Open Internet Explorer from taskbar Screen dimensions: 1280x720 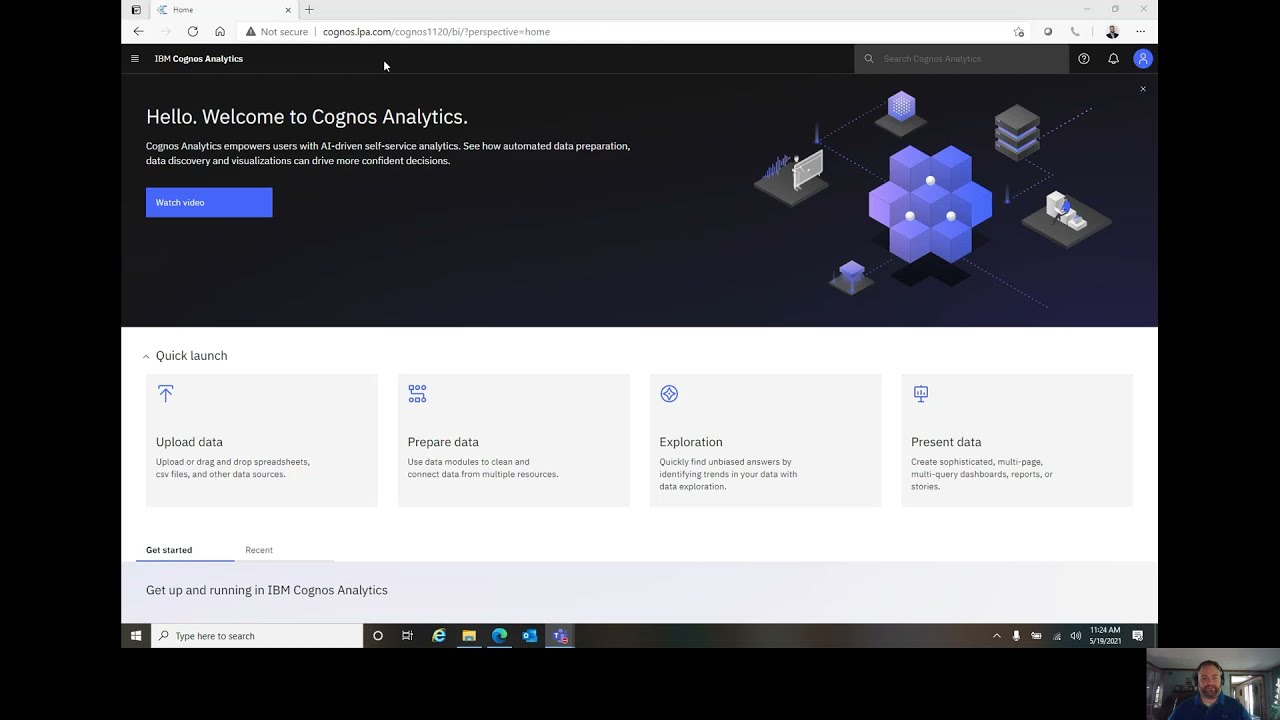[439, 636]
